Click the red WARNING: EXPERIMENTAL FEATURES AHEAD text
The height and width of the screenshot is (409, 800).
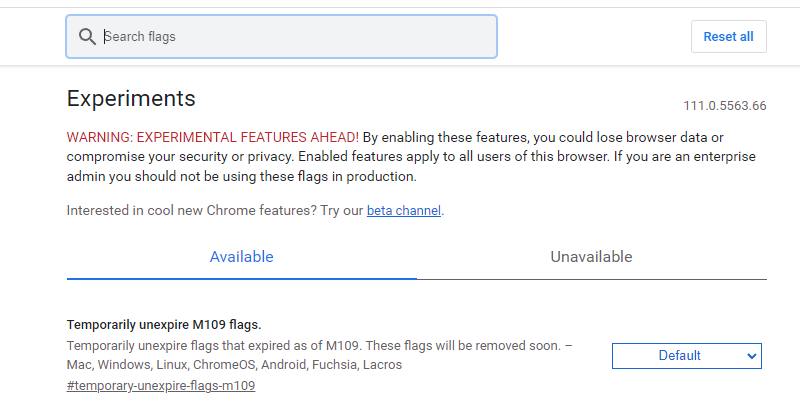pyautogui.click(x=212, y=137)
